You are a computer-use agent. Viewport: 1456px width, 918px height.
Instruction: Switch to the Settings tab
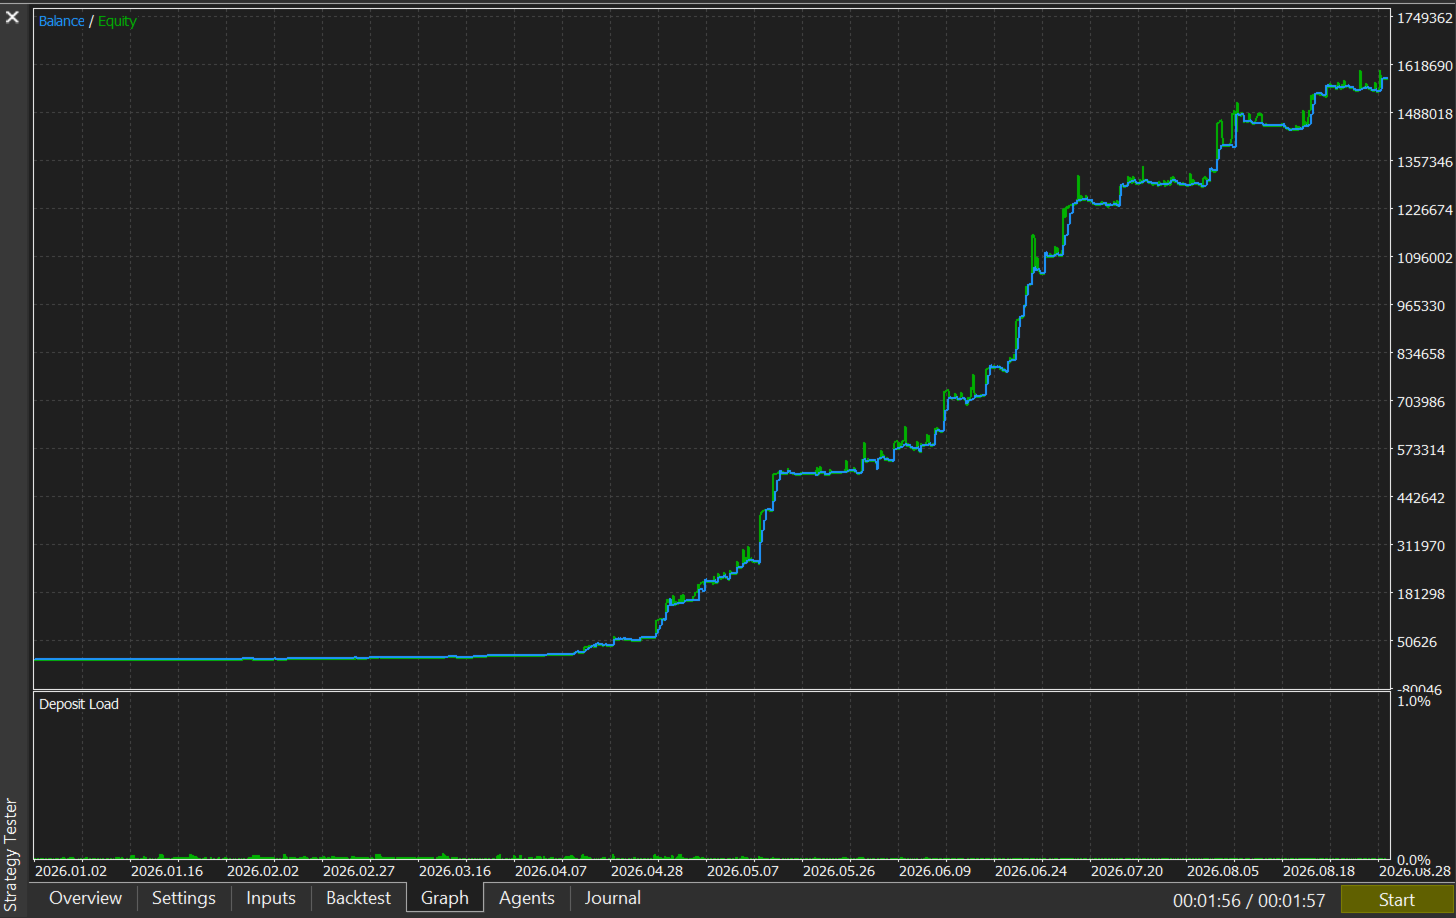(183, 898)
